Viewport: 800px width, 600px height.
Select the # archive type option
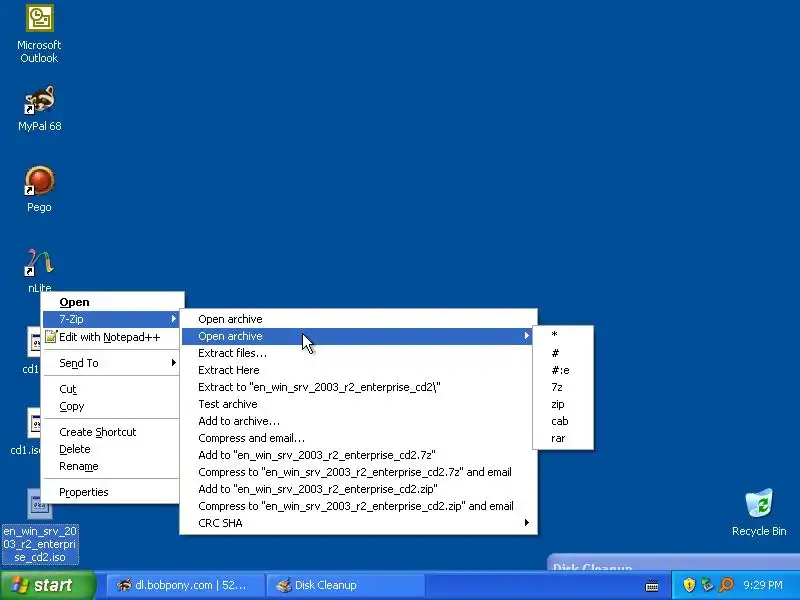click(563, 353)
